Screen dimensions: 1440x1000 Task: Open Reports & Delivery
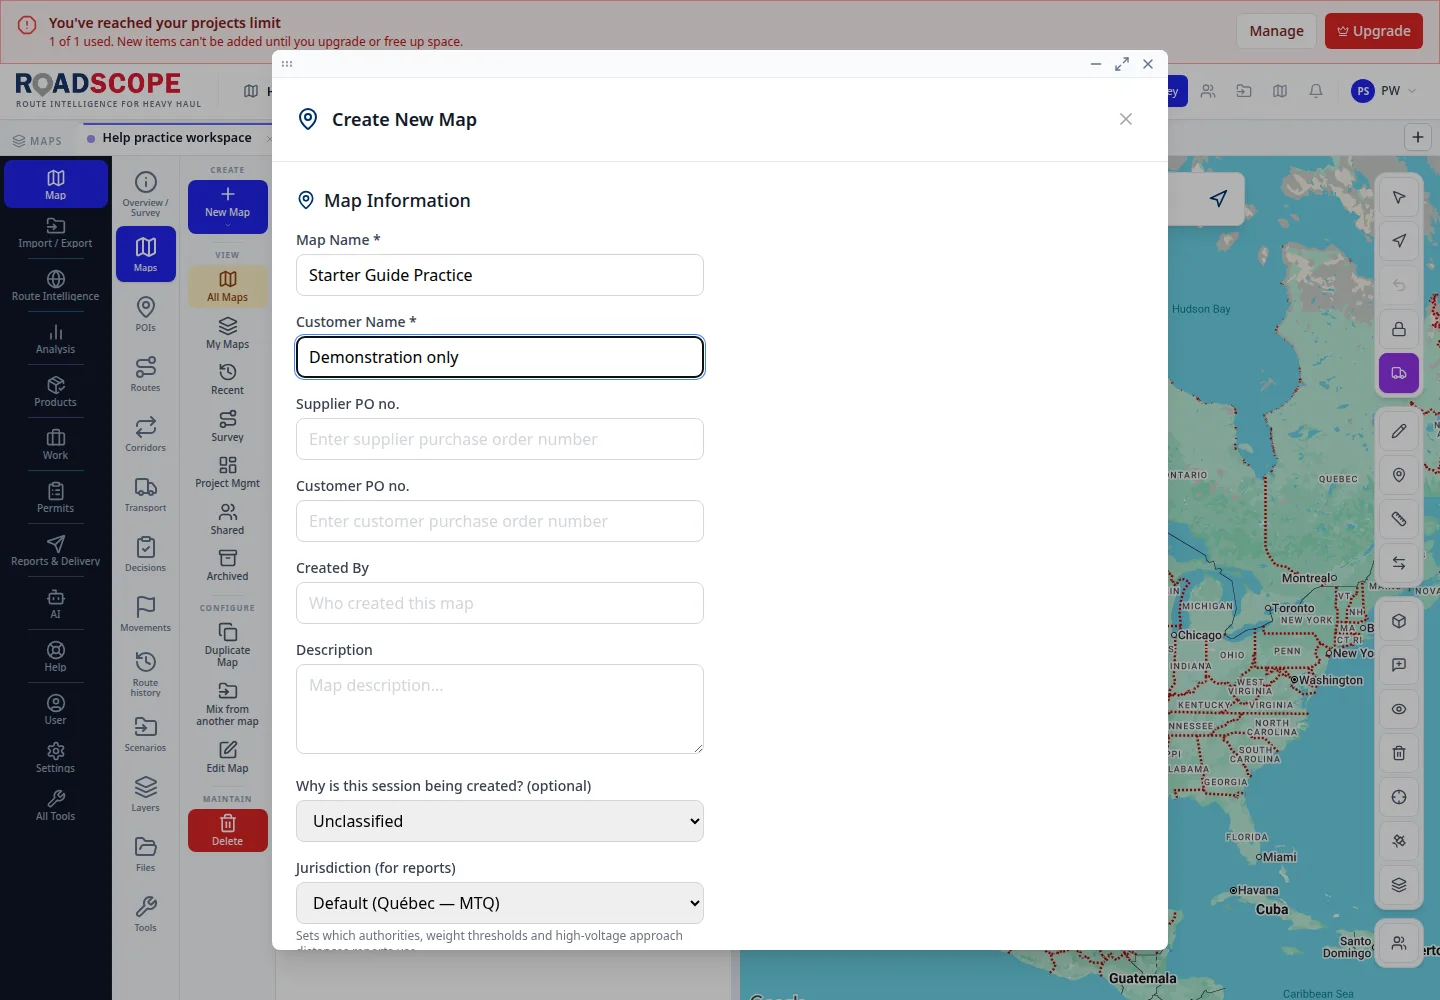55,551
